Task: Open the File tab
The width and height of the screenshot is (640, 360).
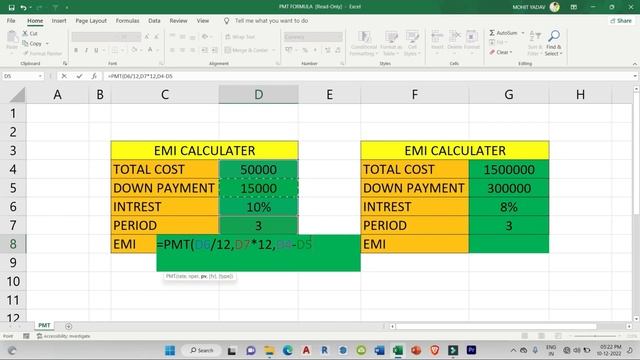Action: [11, 20]
